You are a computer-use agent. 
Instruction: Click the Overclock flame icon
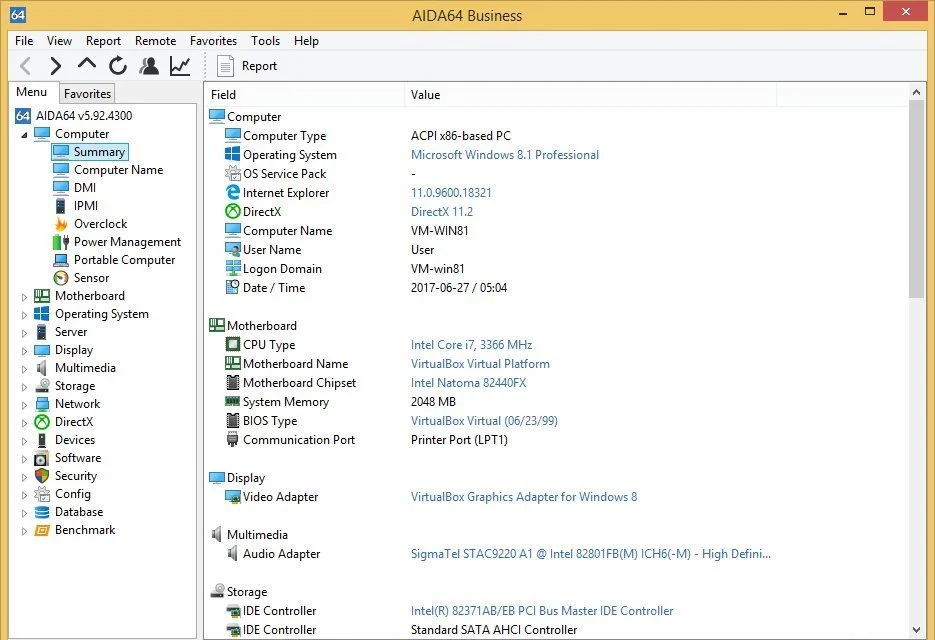(61, 224)
